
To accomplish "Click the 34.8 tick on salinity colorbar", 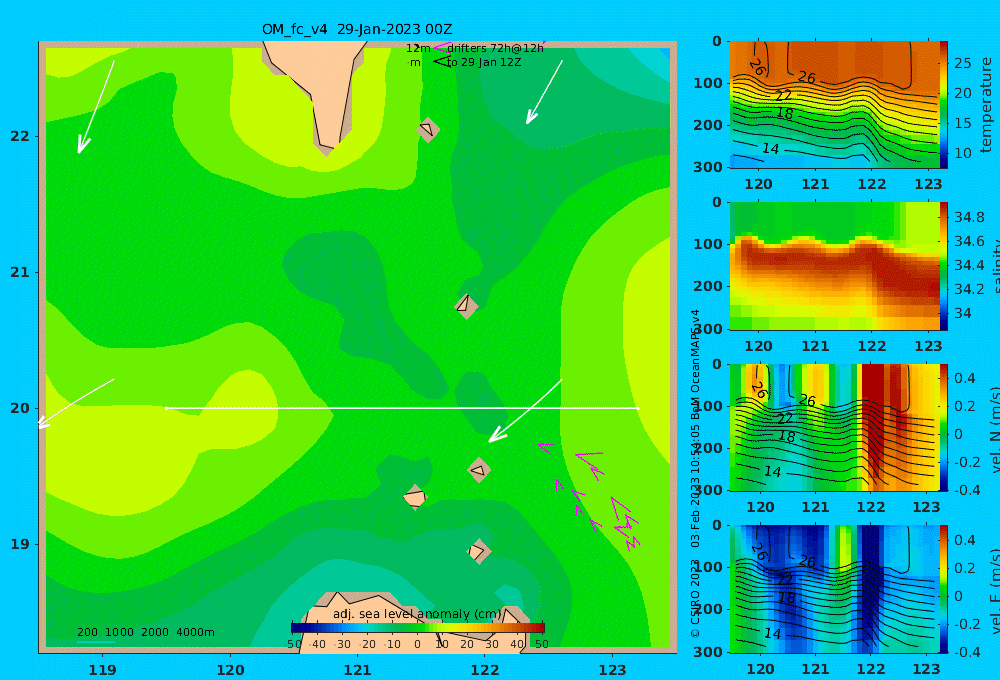I will [x=969, y=217].
